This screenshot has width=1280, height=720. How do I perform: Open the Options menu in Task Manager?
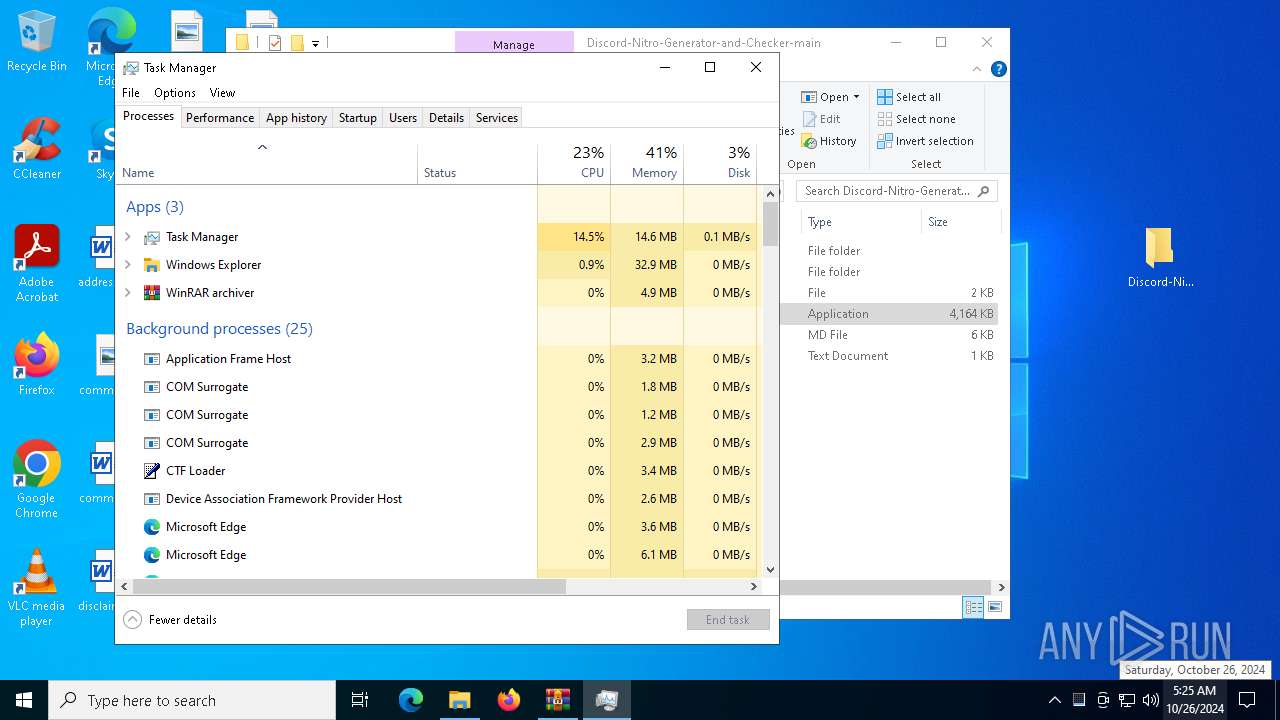[175, 93]
